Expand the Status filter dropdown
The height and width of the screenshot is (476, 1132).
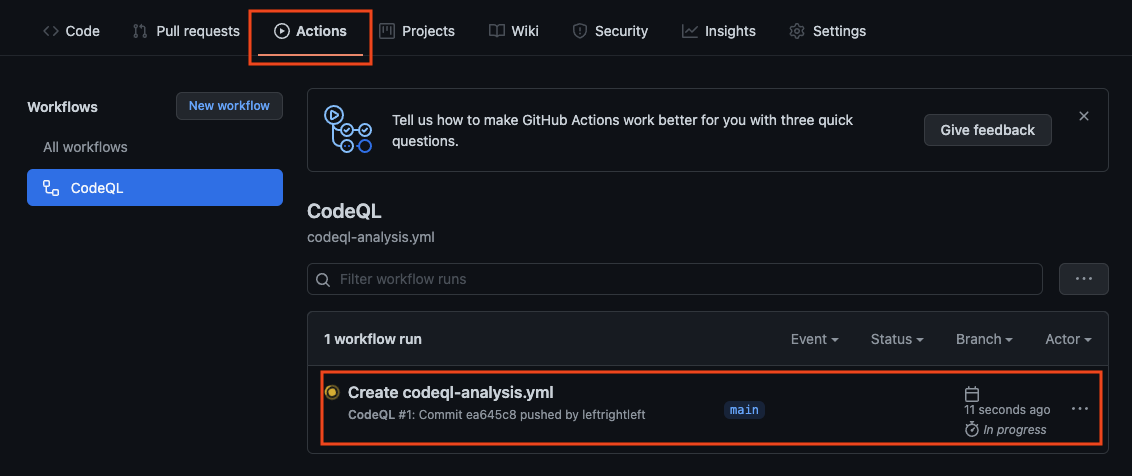coord(897,339)
